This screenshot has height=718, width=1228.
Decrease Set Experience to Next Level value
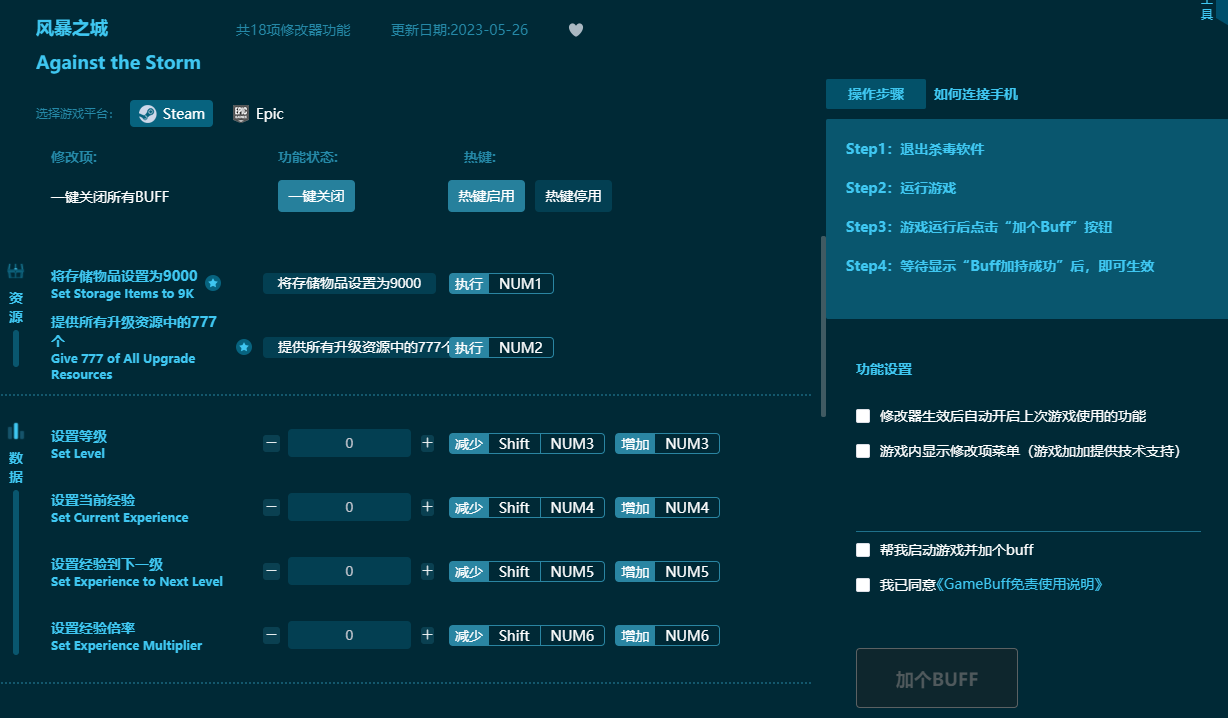(272, 571)
